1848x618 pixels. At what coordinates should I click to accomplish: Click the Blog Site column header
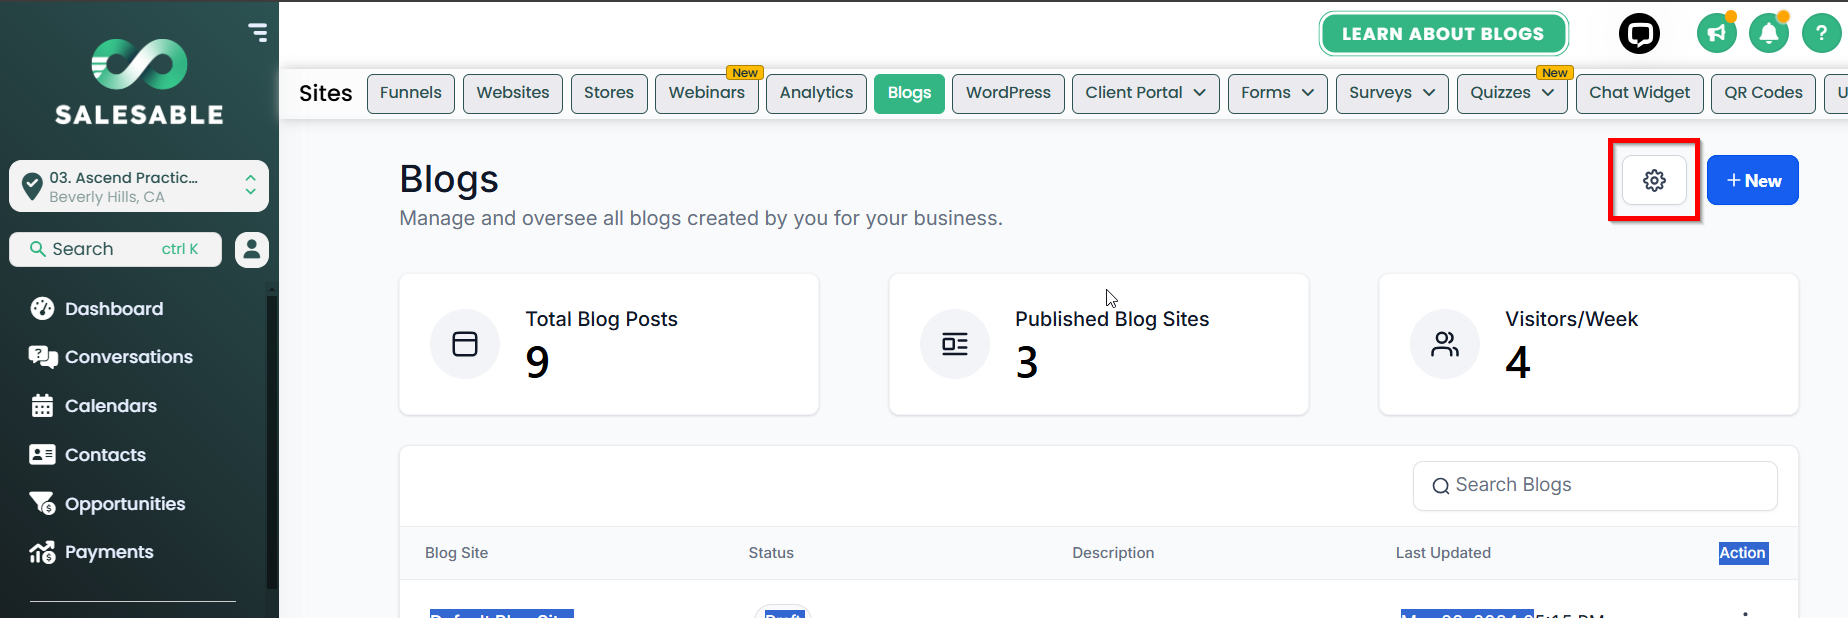[456, 553]
